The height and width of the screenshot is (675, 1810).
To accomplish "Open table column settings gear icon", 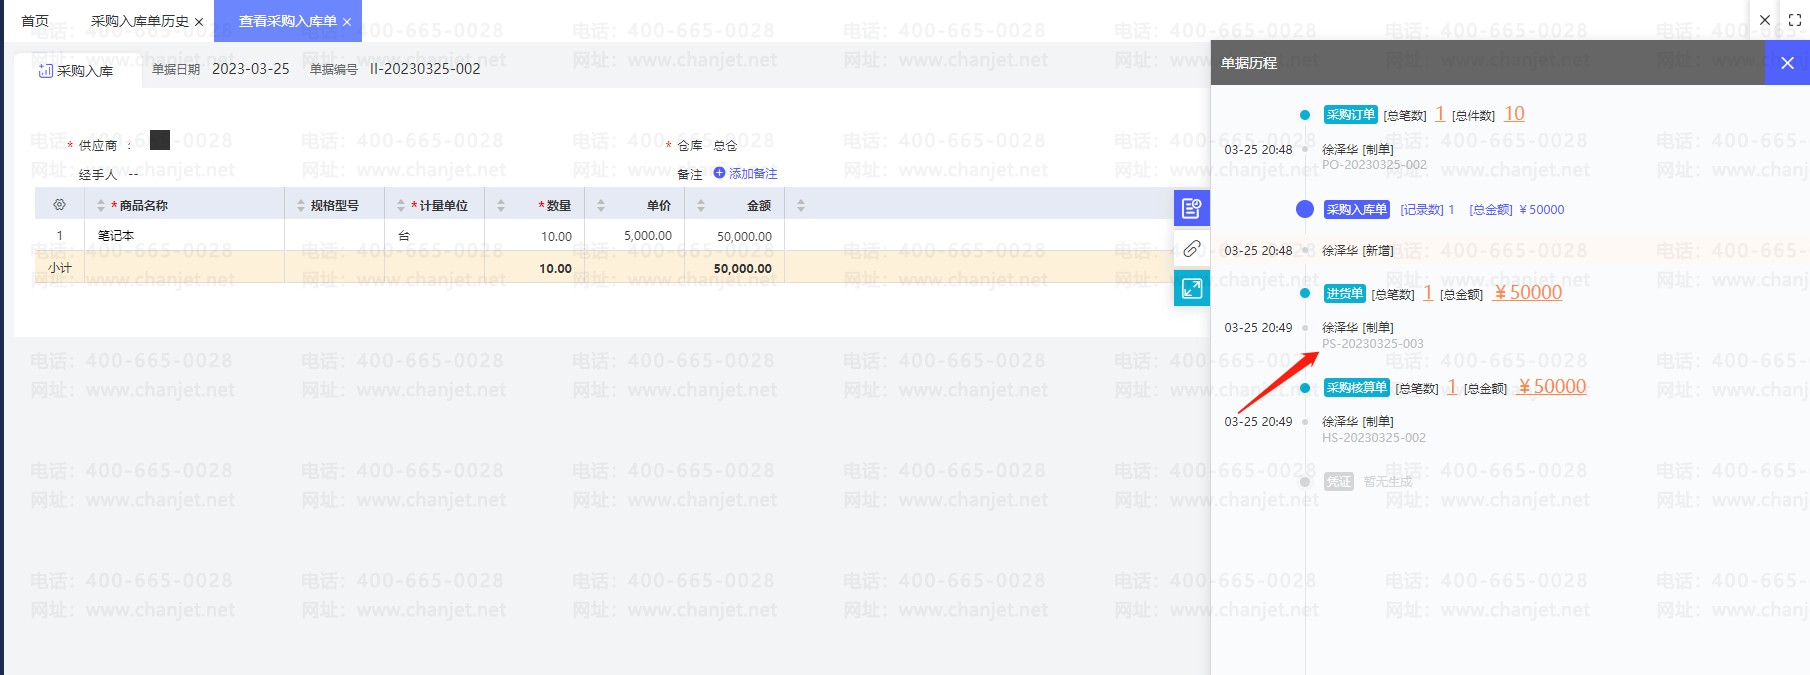I will (x=59, y=205).
